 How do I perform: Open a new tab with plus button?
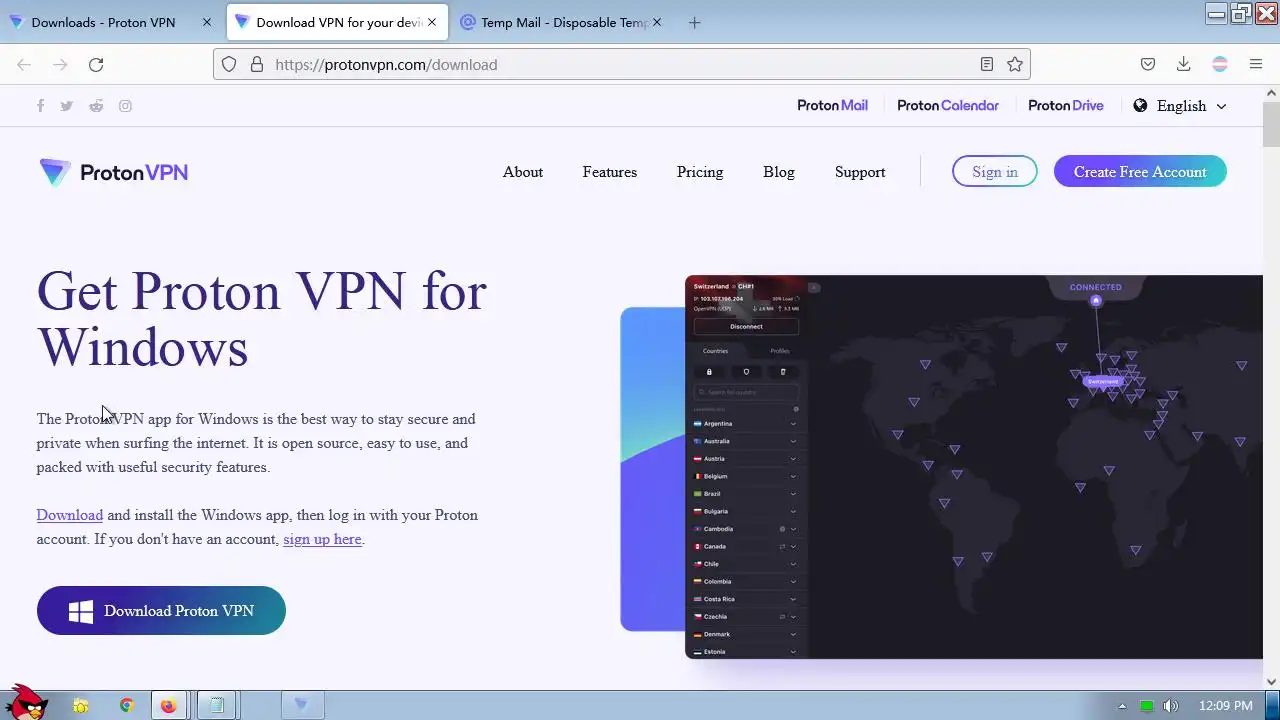point(695,22)
